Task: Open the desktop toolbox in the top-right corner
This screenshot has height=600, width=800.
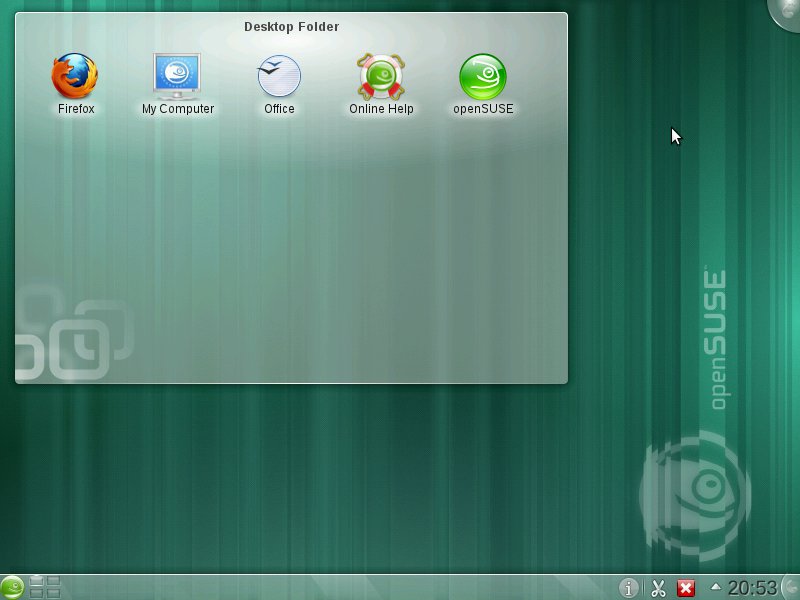Action: [x=786, y=14]
